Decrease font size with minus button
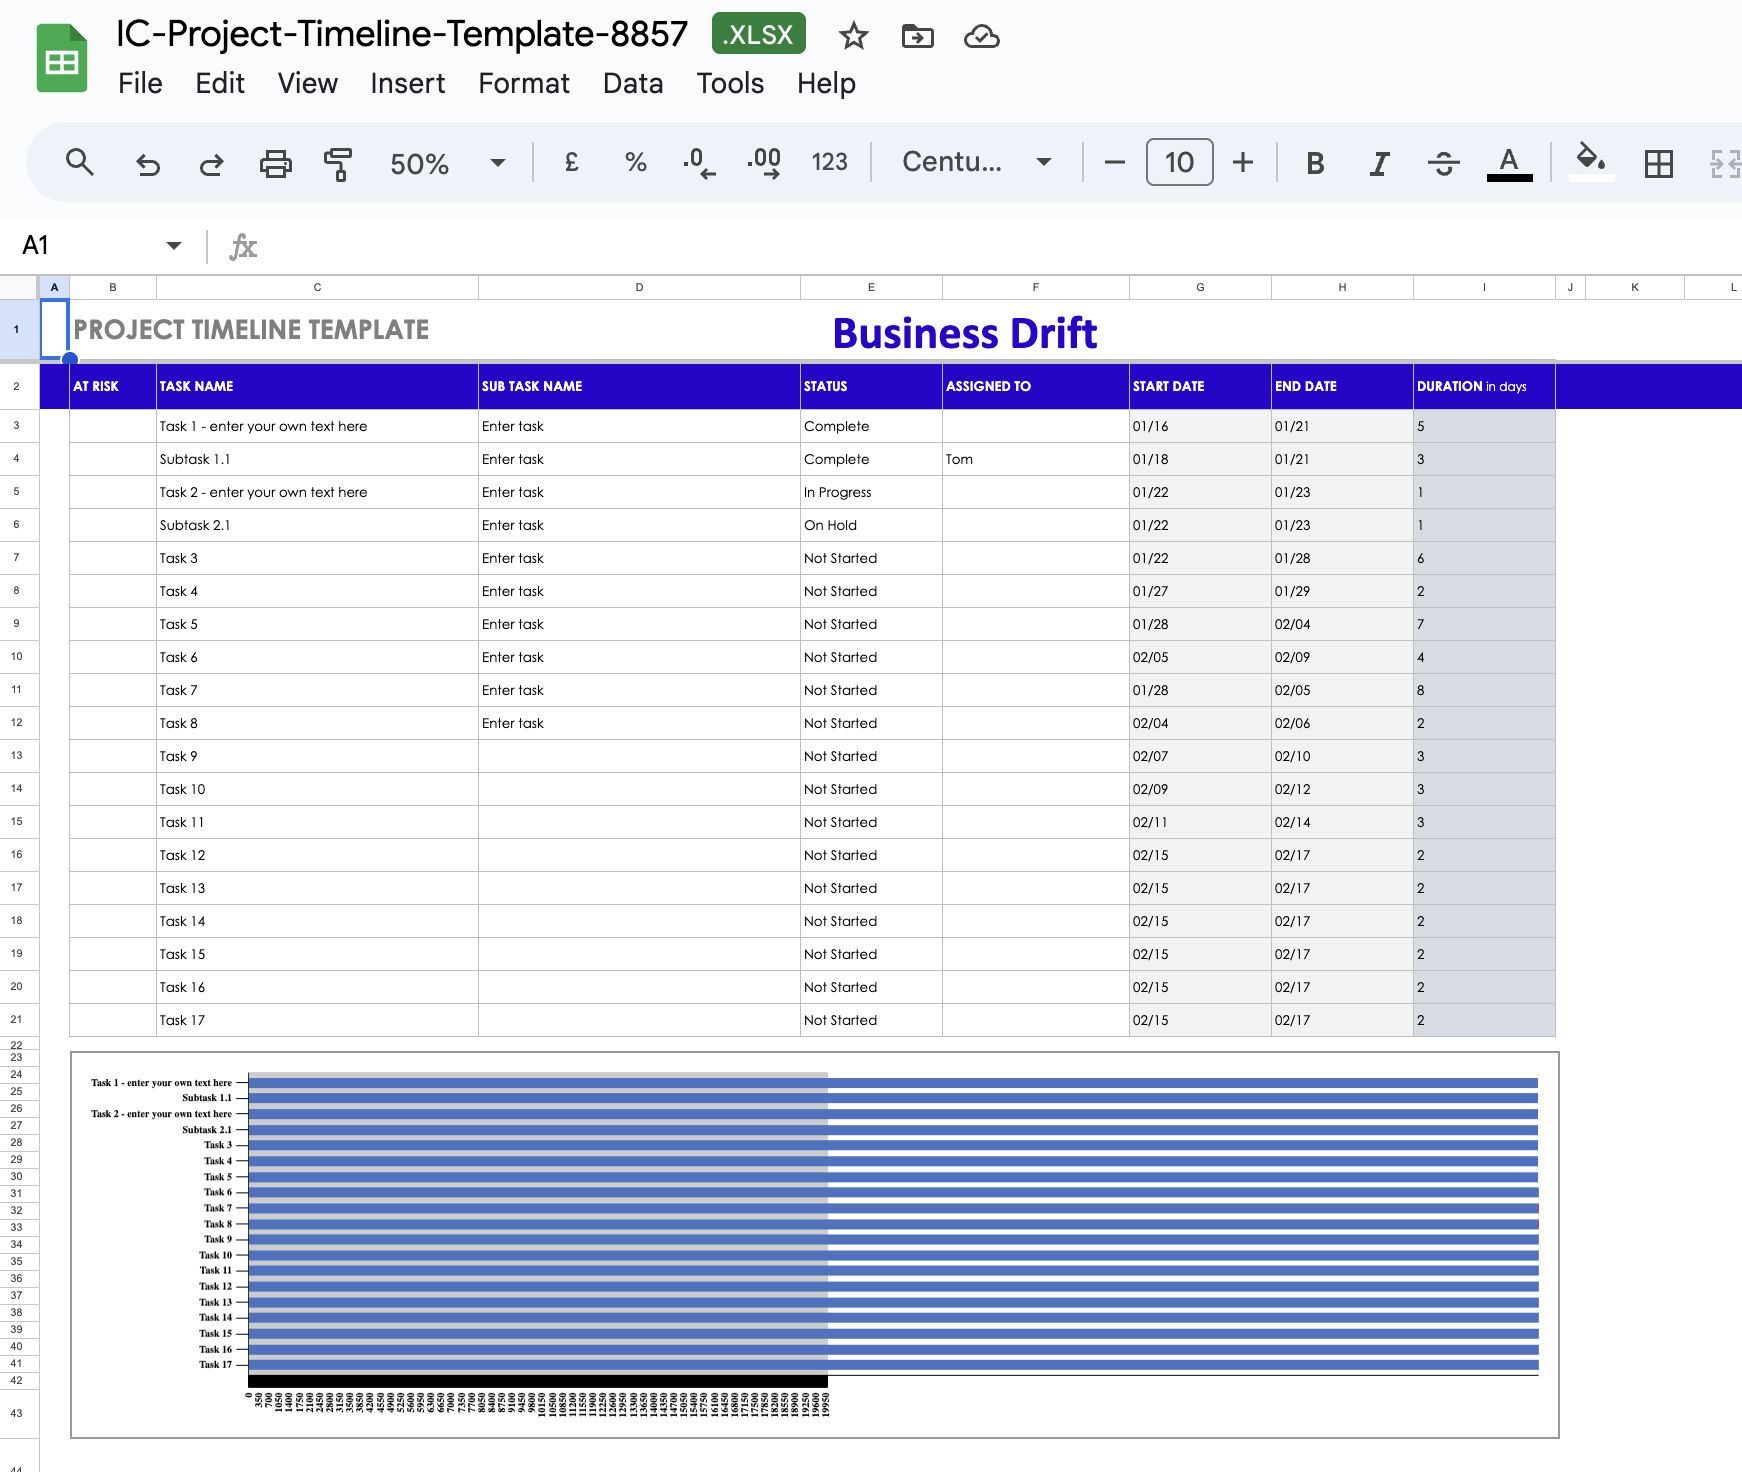Image resolution: width=1742 pixels, height=1472 pixels. pos(1115,162)
